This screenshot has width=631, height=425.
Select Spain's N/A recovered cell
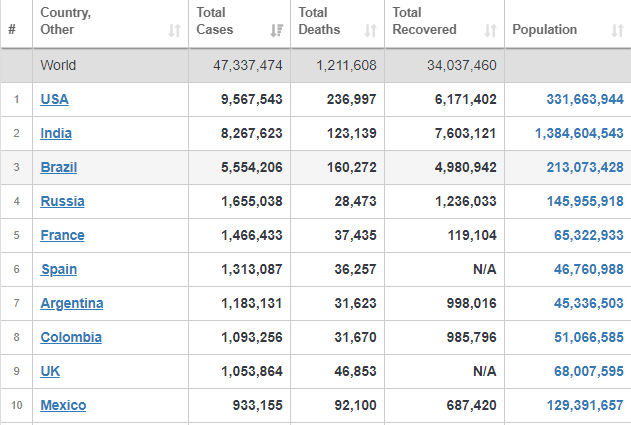(x=485, y=269)
